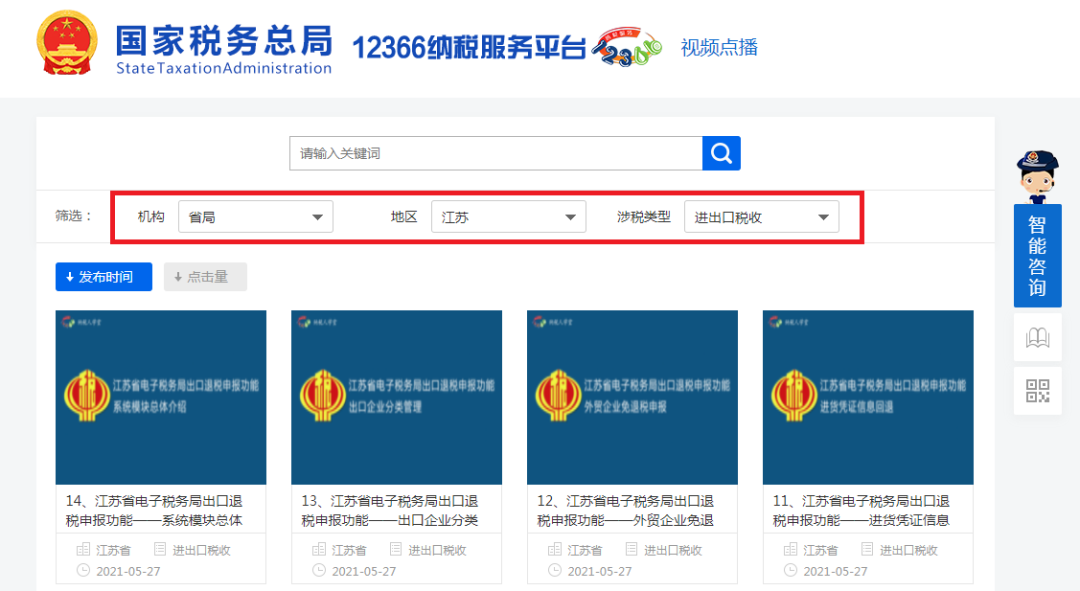Open video thumbnail 外贸企业免退税申报

[632, 397]
